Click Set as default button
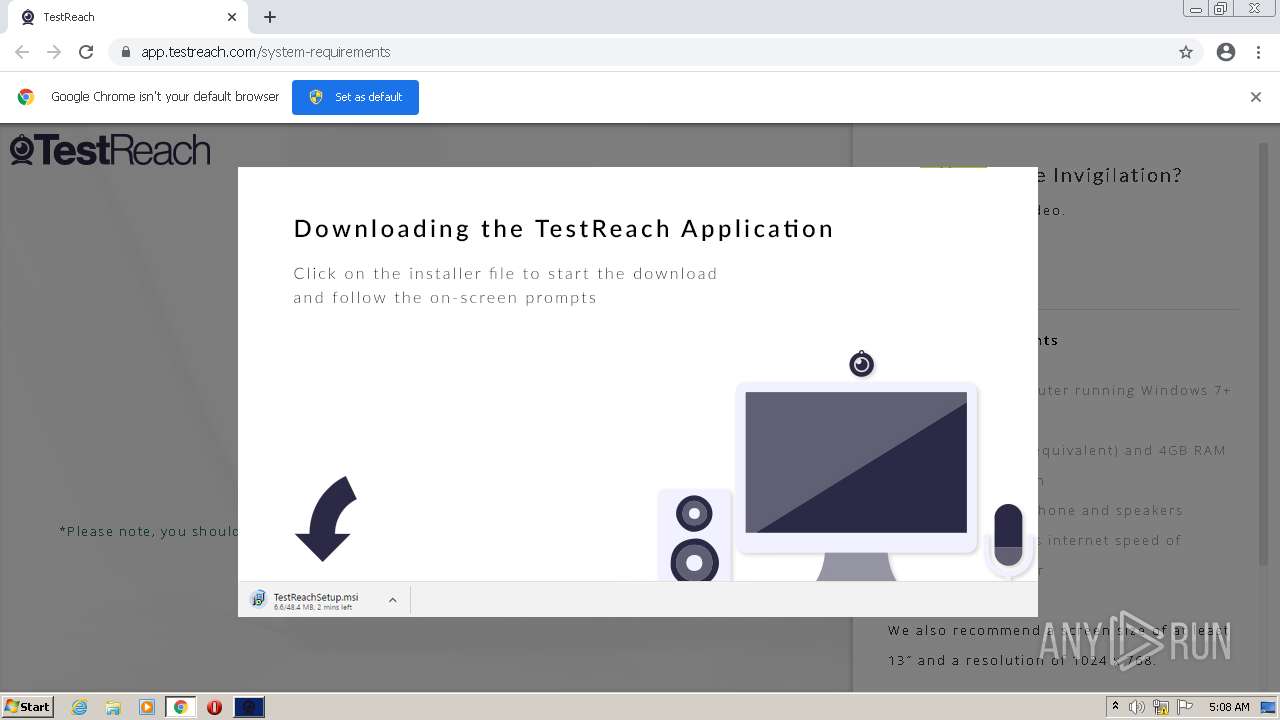Screen dimensions: 1280x720 [355, 97]
